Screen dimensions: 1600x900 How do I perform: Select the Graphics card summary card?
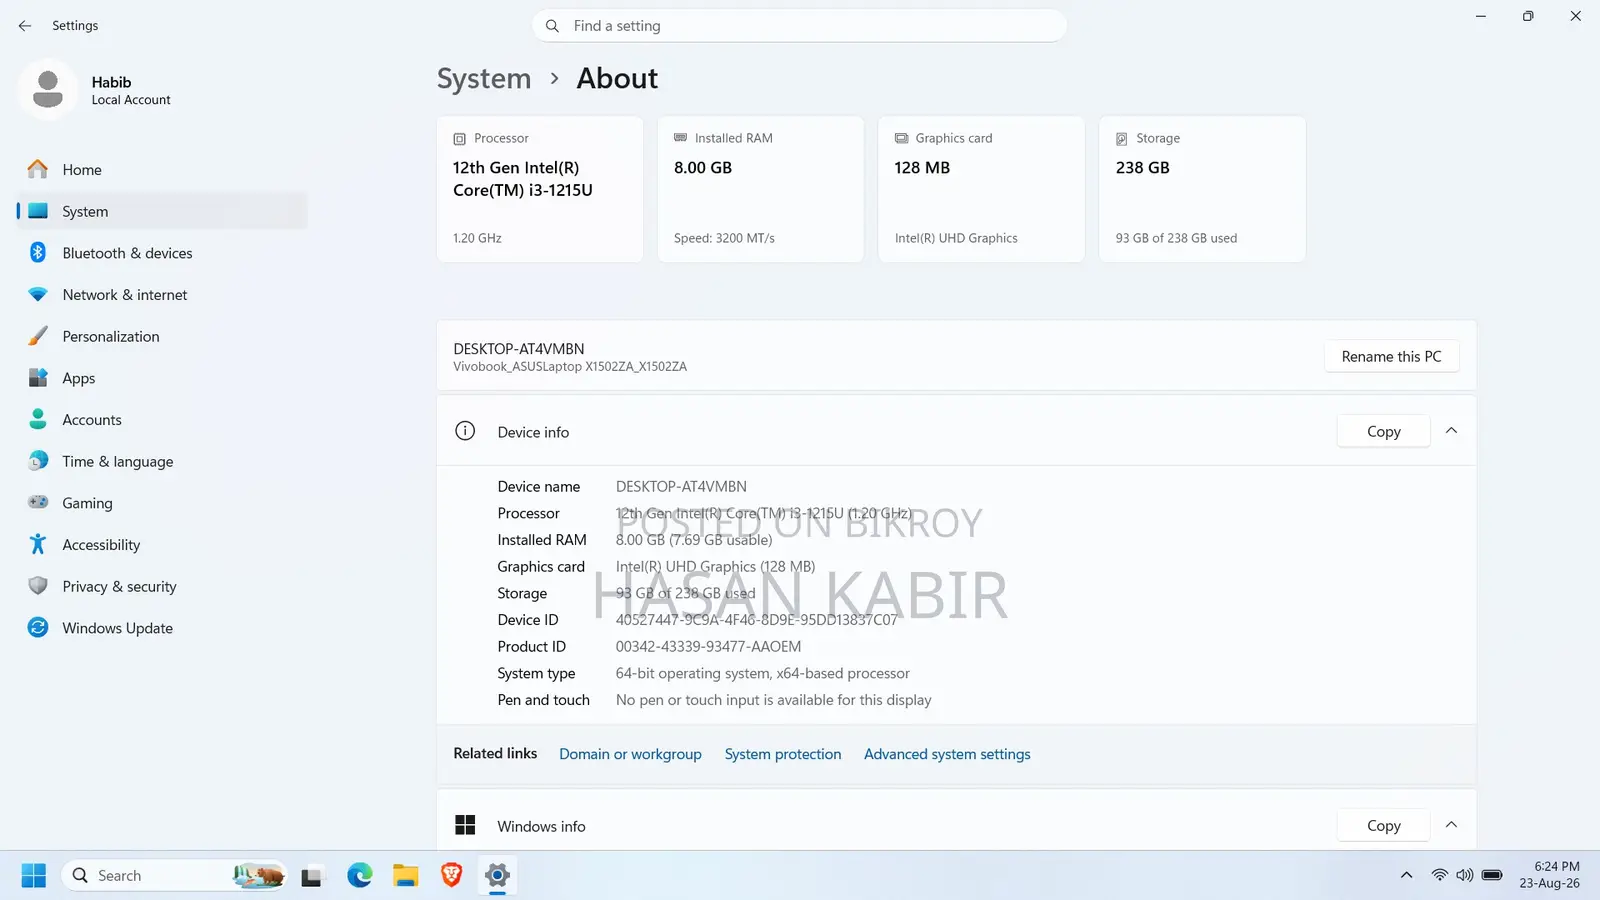(981, 190)
